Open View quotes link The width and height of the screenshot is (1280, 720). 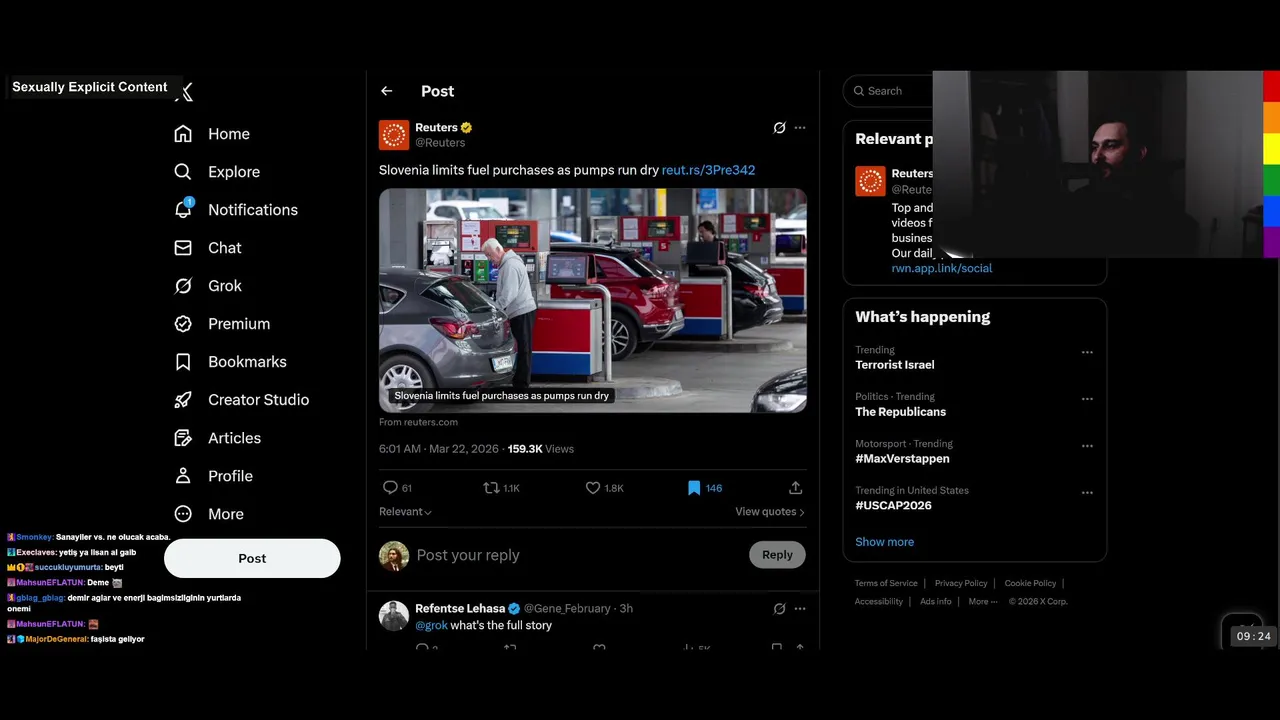[770, 512]
